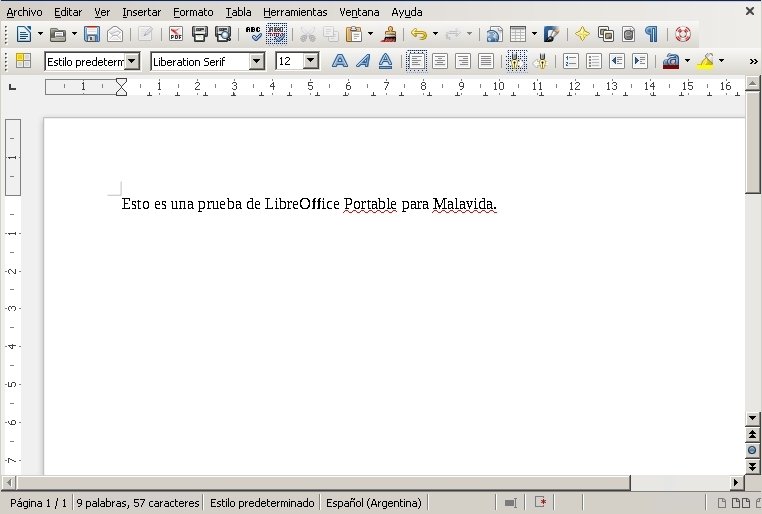
Task: Justify the paragraph text
Action: [x=486, y=61]
